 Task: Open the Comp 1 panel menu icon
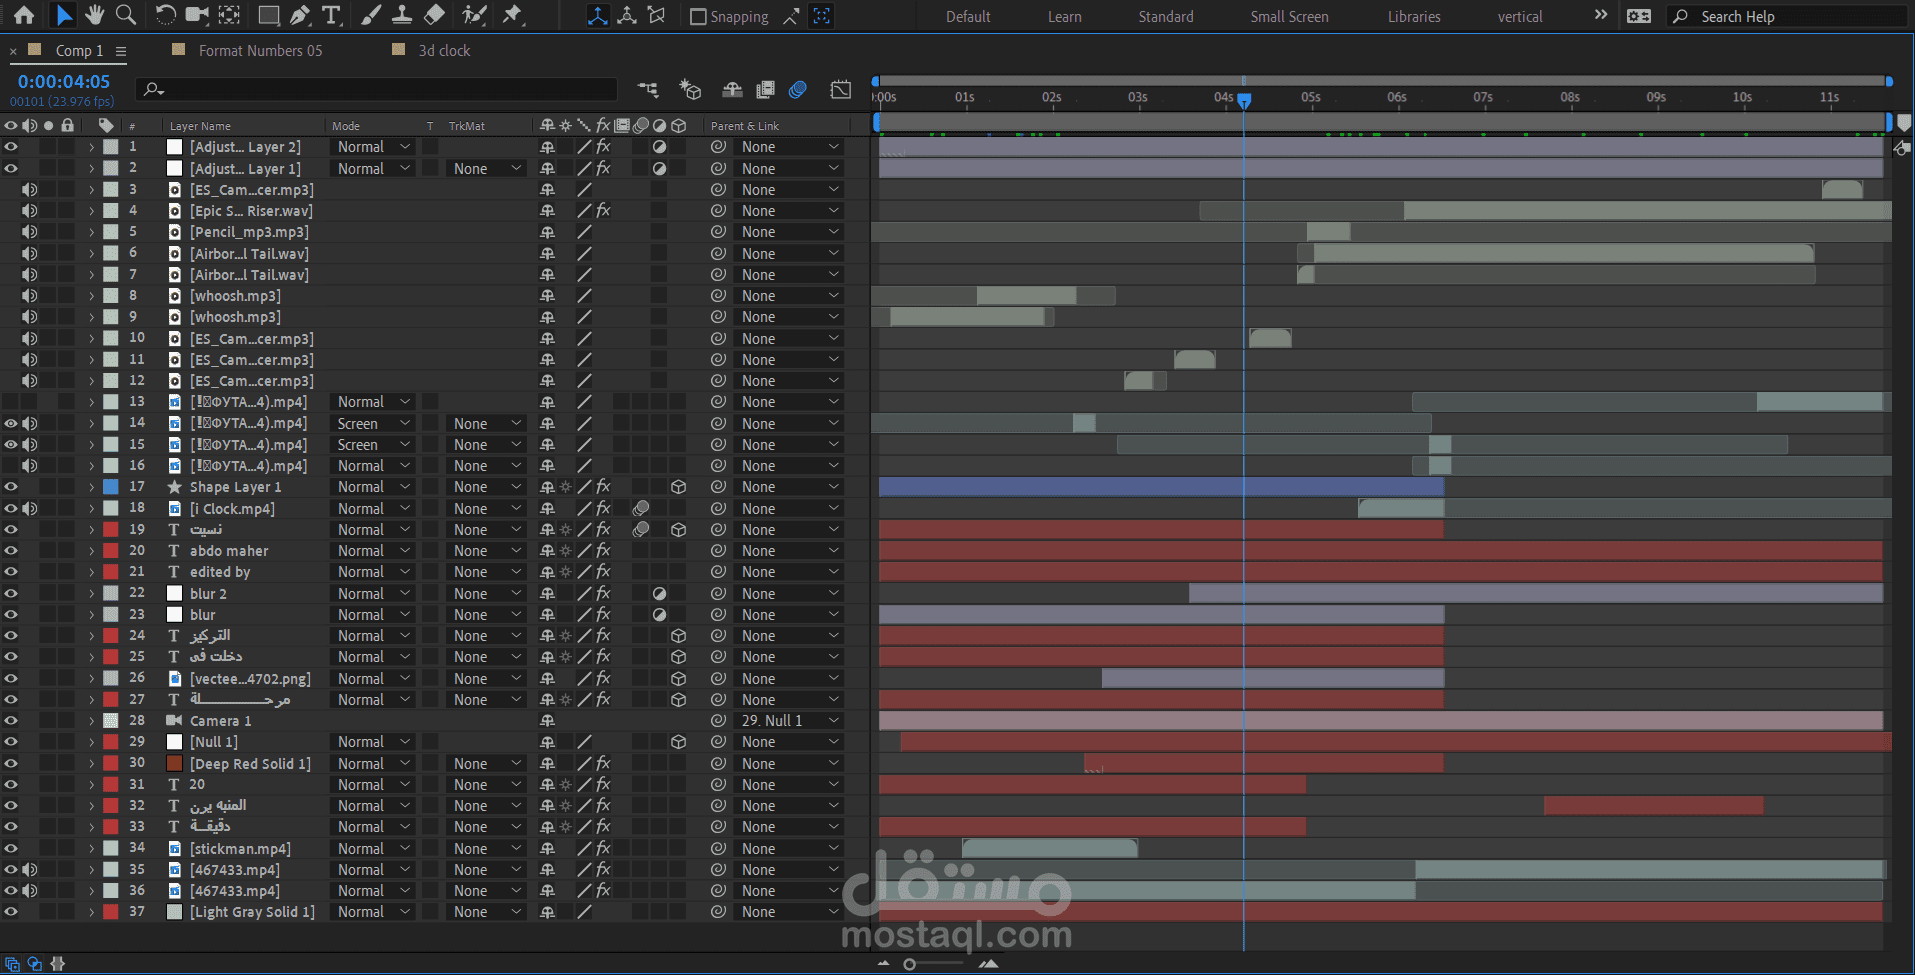click(121, 51)
